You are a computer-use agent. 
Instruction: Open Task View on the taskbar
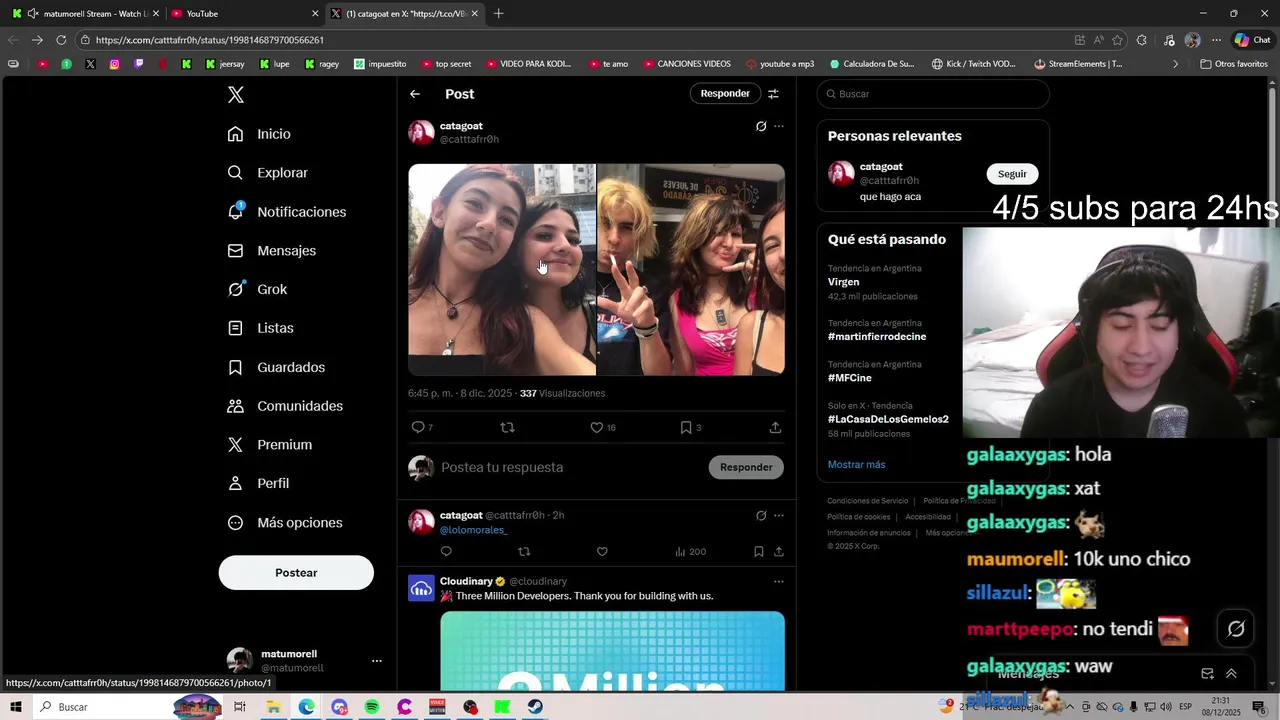(240, 707)
